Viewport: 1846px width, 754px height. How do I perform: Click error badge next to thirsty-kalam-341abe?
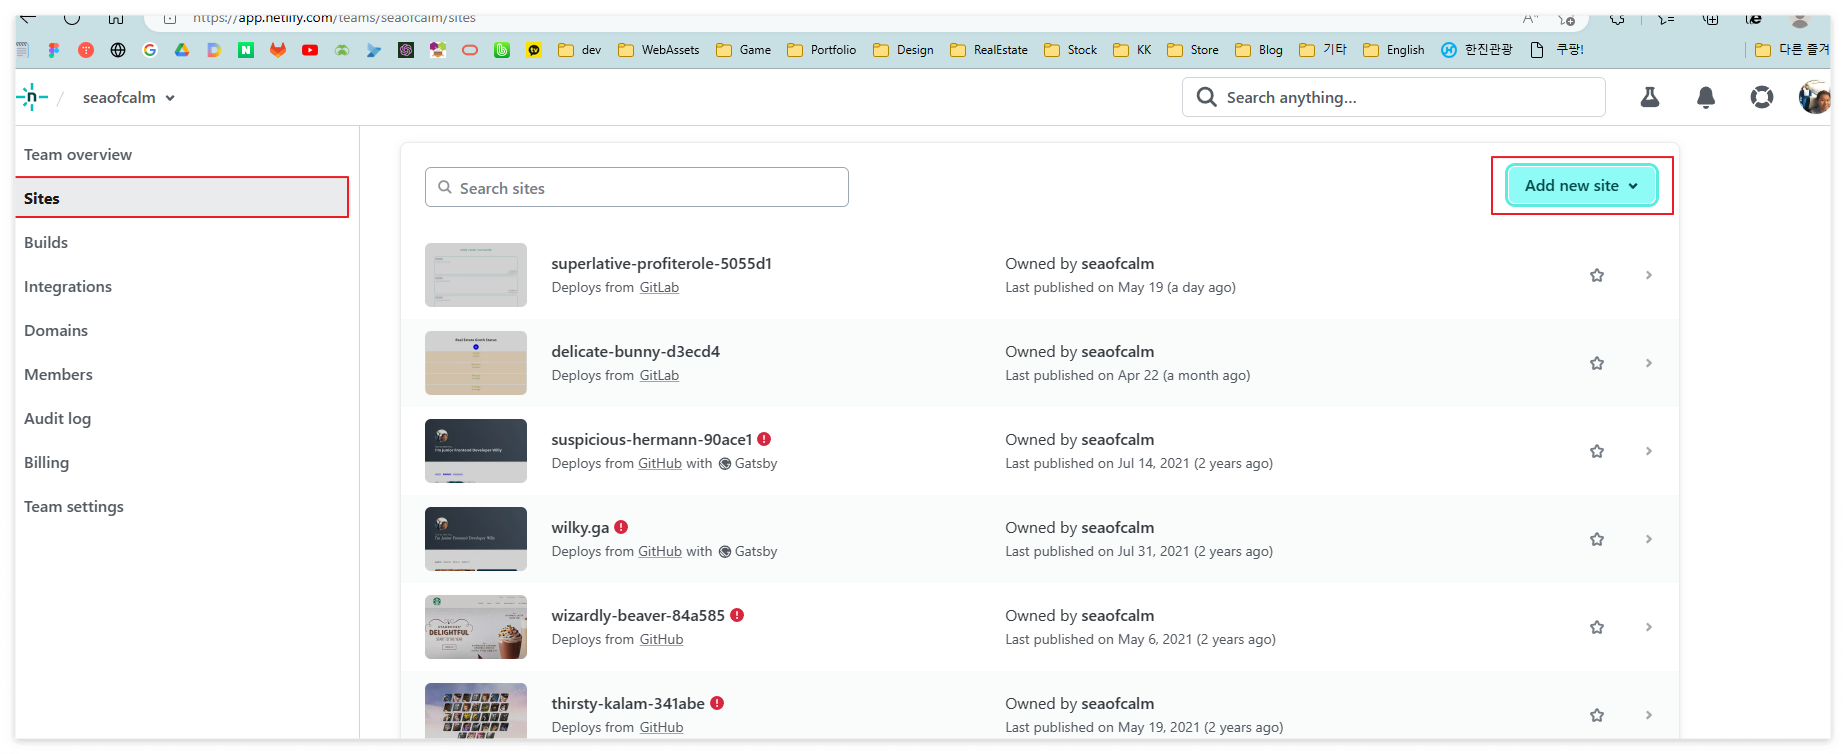pos(717,703)
